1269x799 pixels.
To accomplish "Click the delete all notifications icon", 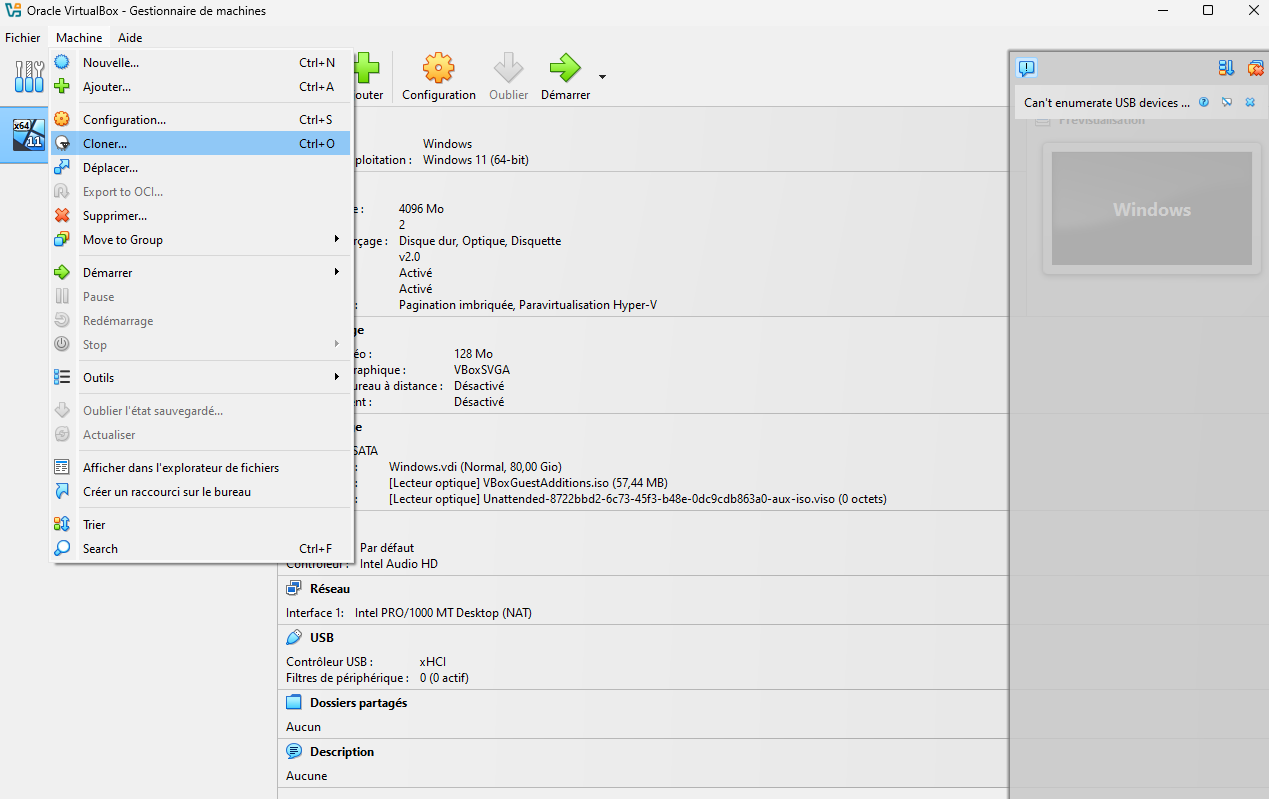I will point(1255,68).
